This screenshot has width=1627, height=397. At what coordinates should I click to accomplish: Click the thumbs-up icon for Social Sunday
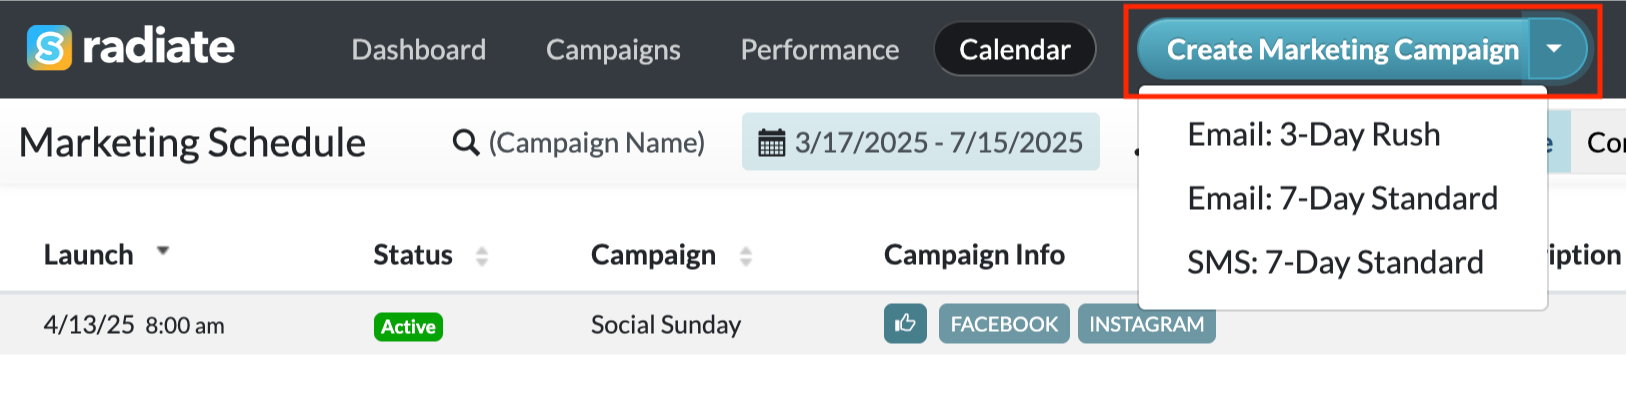click(905, 323)
